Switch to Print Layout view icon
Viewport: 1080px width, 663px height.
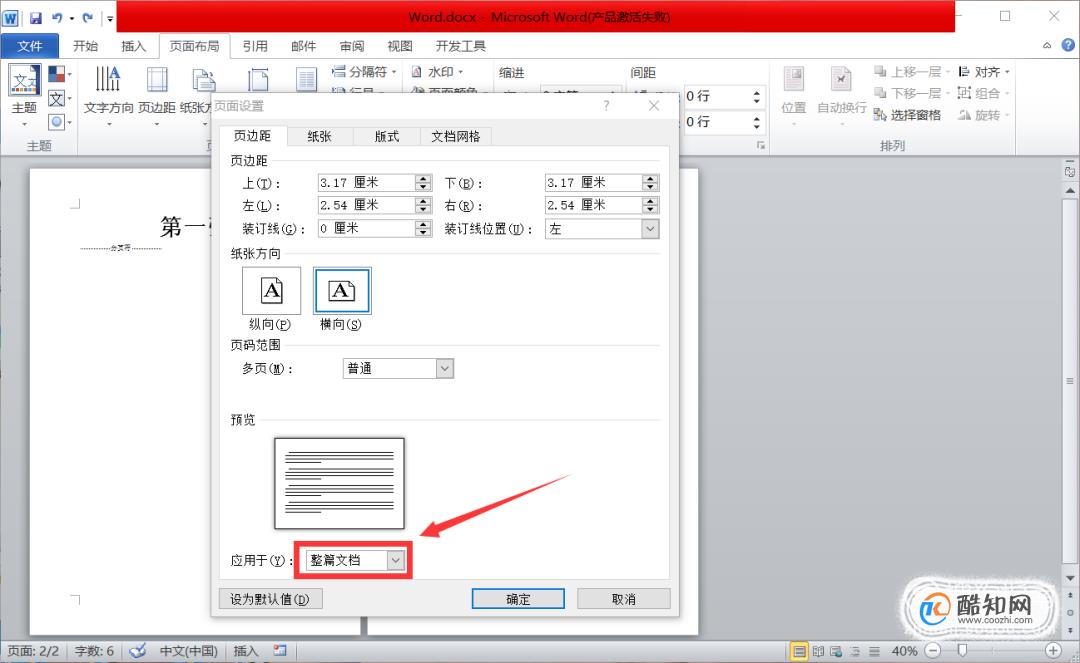(799, 651)
